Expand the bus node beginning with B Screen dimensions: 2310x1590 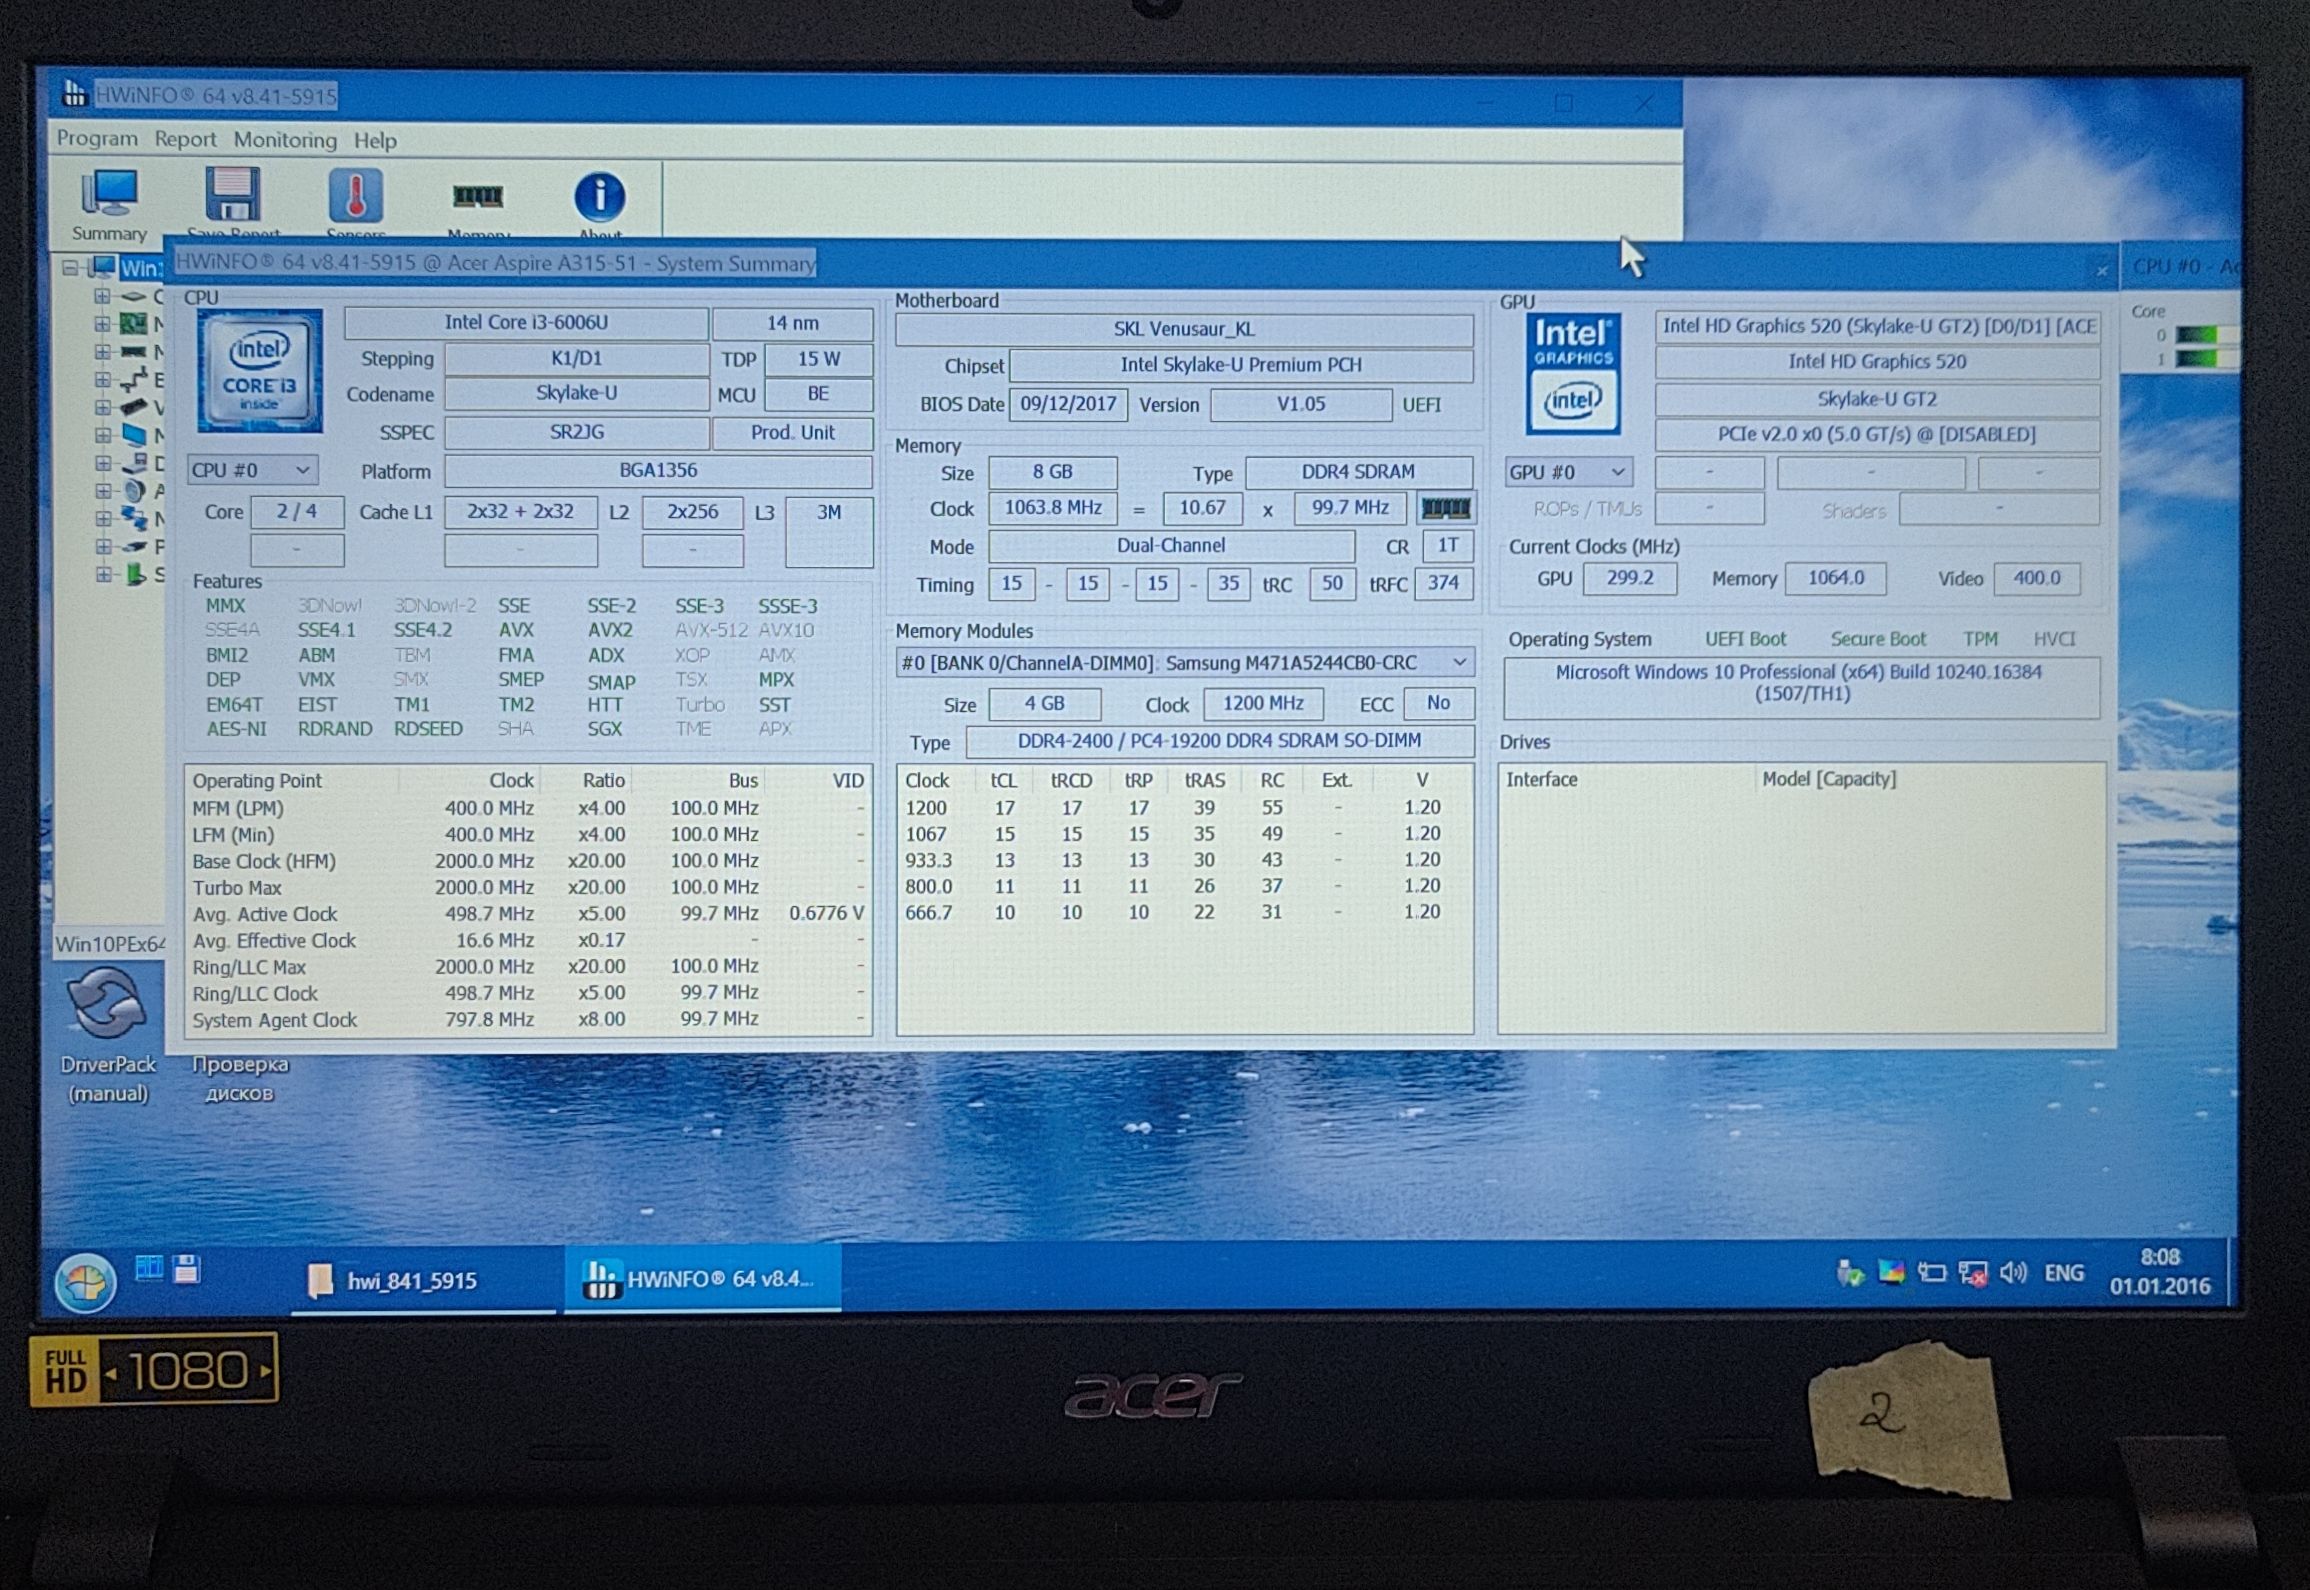(102, 380)
